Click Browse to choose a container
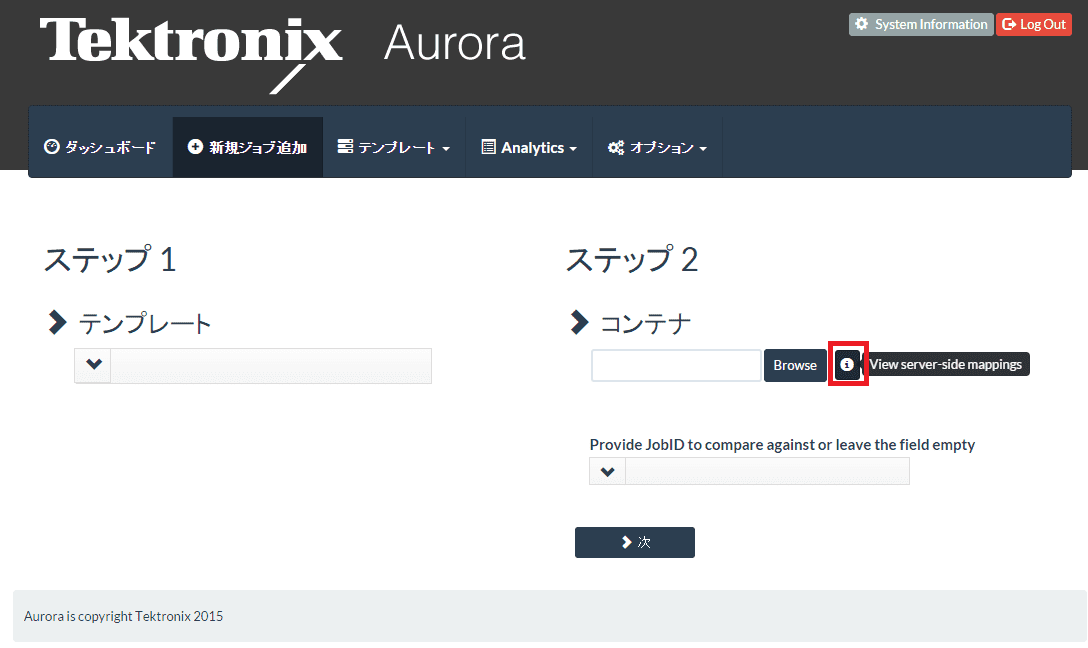This screenshot has height=648, width=1088. point(795,366)
